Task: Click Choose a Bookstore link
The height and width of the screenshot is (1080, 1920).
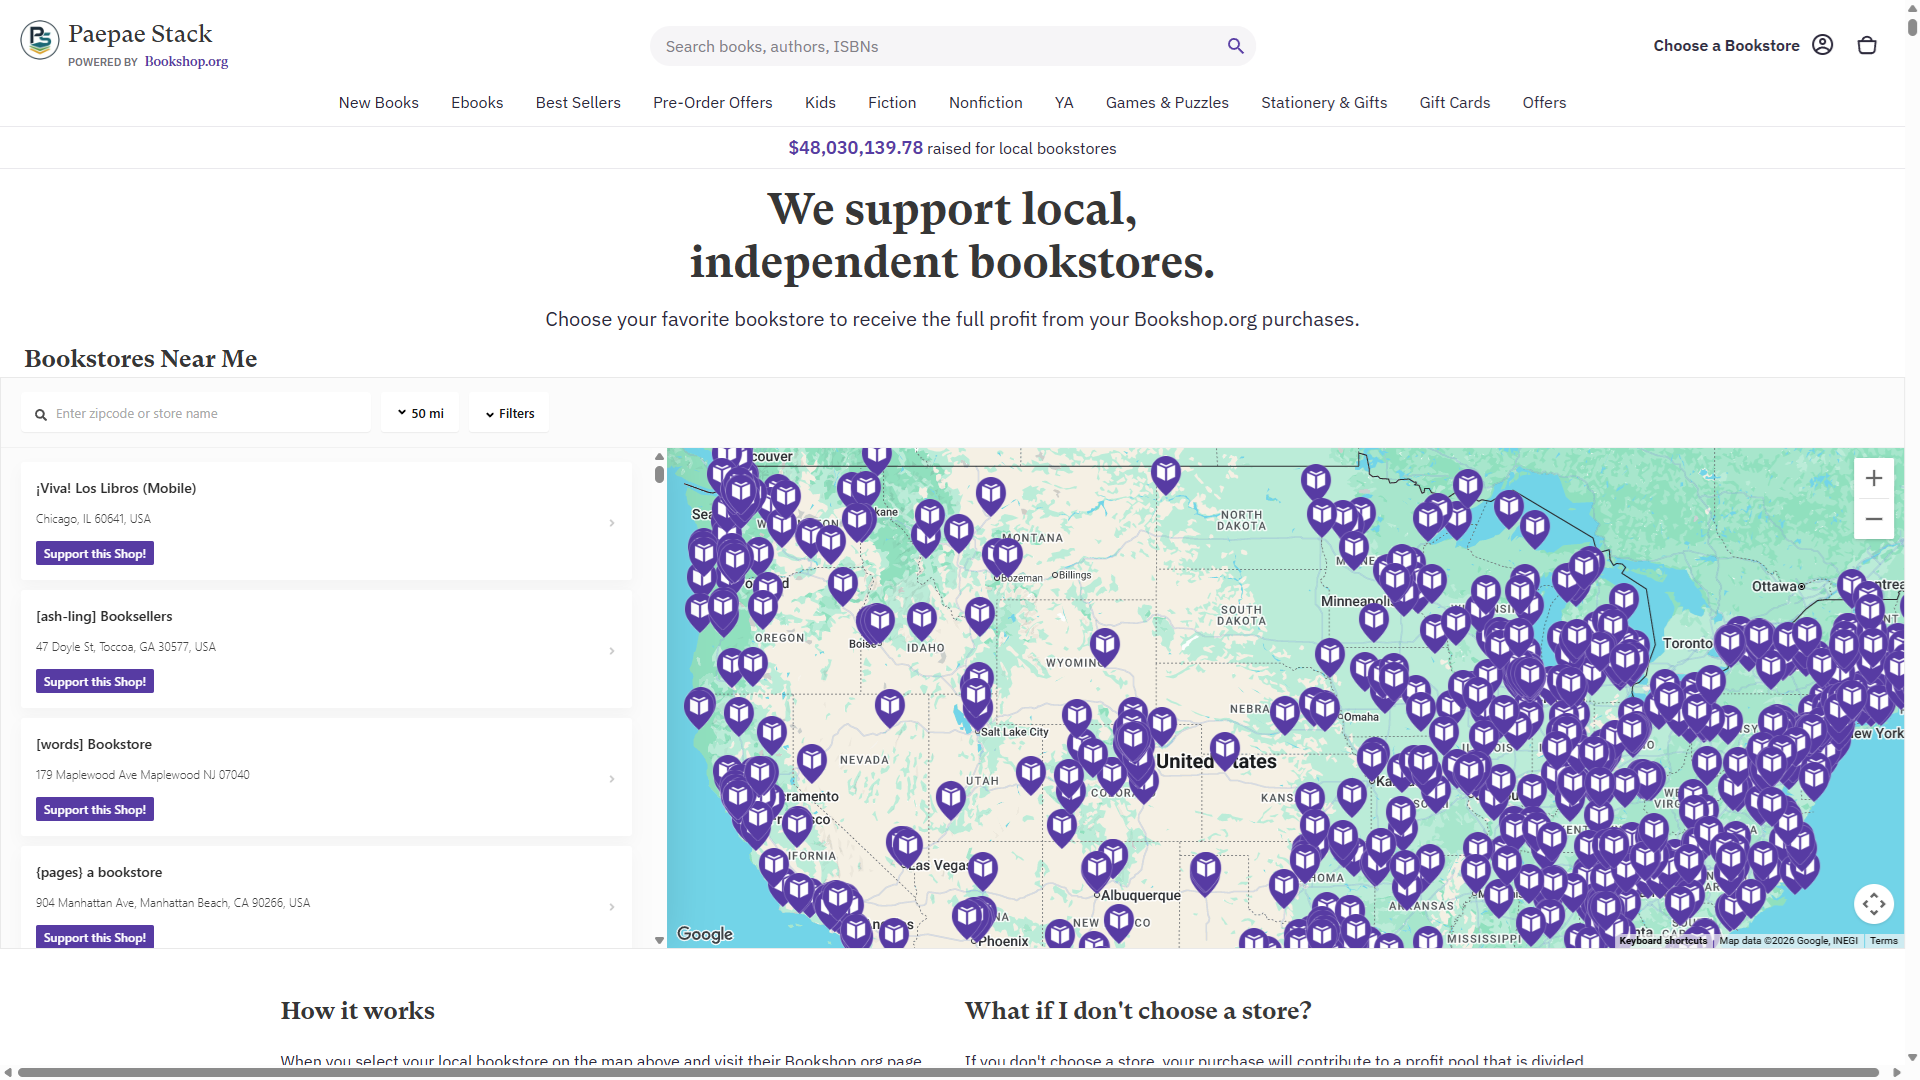Action: [x=1726, y=46]
